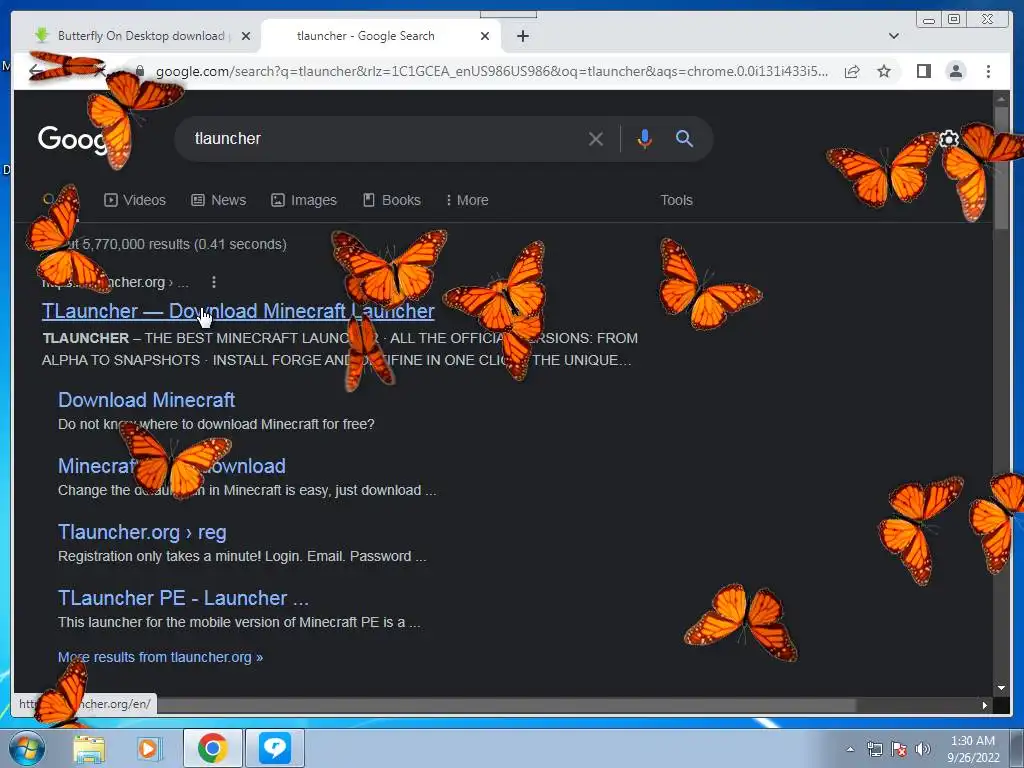Open Chrome profile avatar

(x=955, y=71)
